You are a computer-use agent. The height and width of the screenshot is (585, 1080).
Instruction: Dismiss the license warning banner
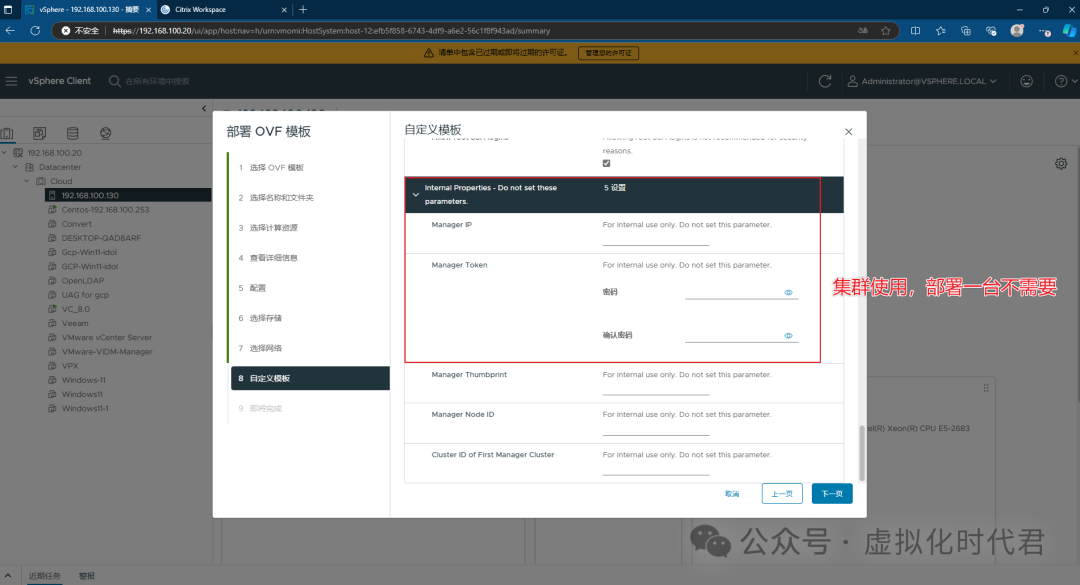(x=1075, y=53)
